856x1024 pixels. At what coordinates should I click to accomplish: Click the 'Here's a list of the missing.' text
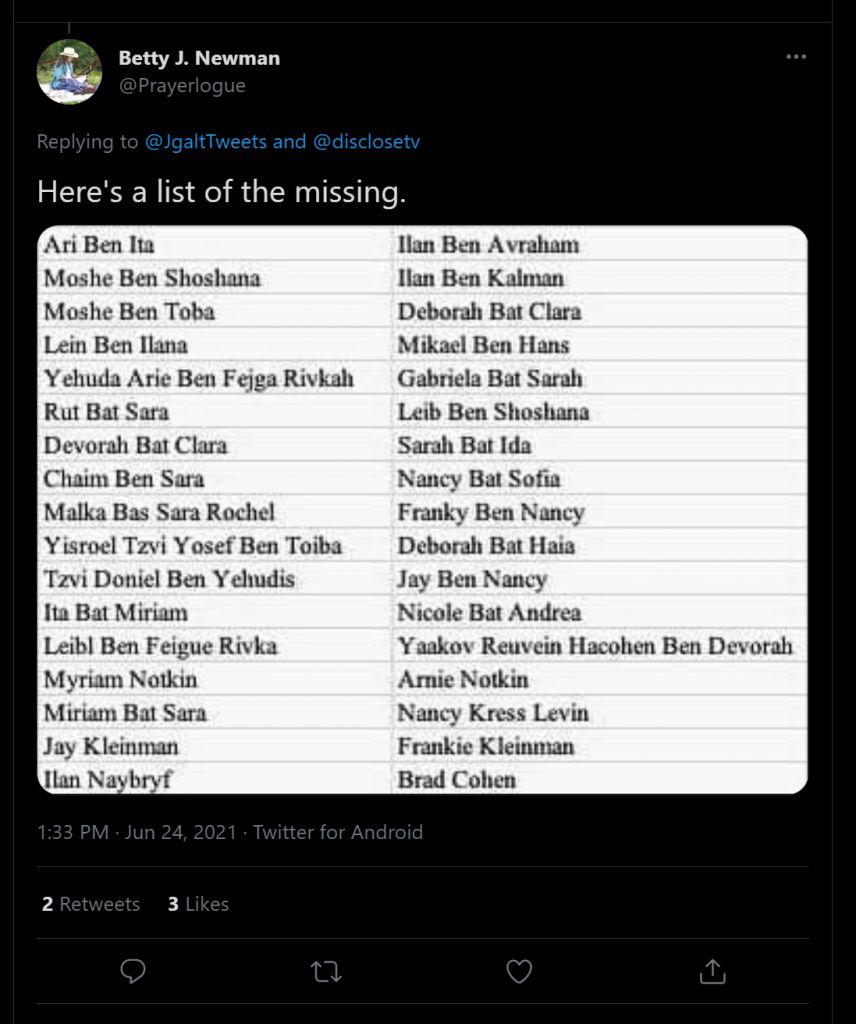pyautogui.click(x=221, y=192)
